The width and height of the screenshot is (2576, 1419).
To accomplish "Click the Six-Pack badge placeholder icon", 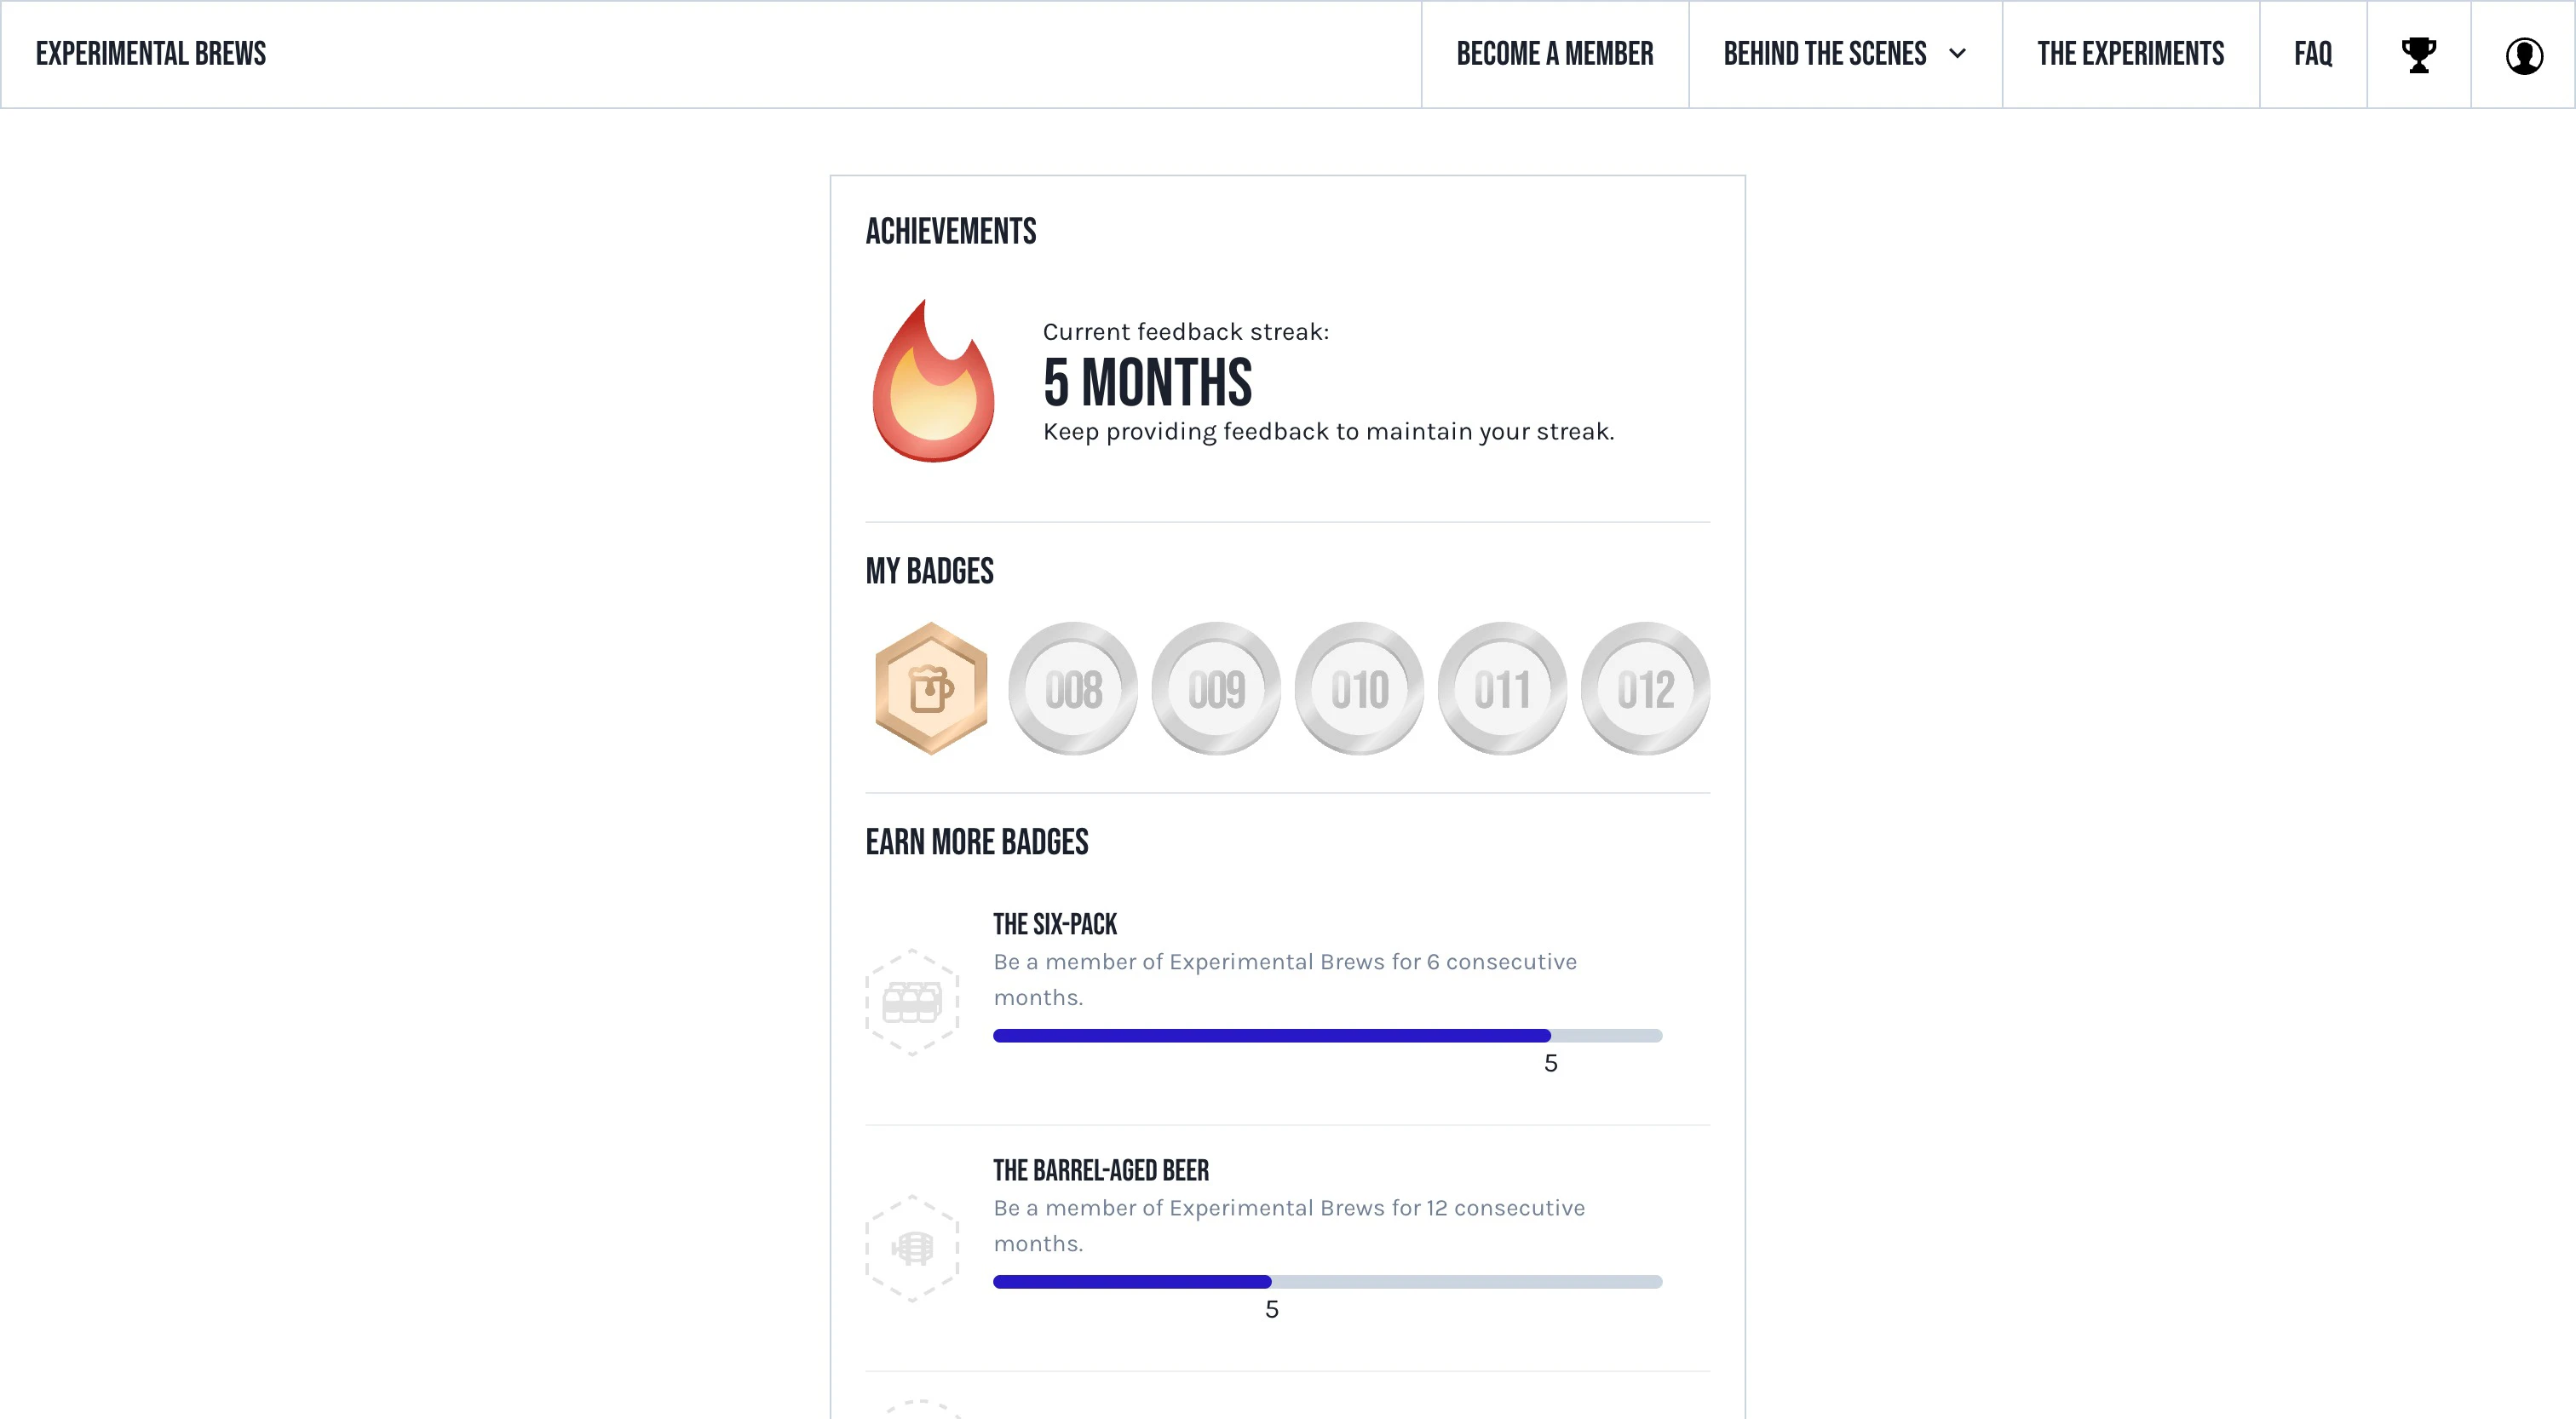I will (x=913, y=1000).
